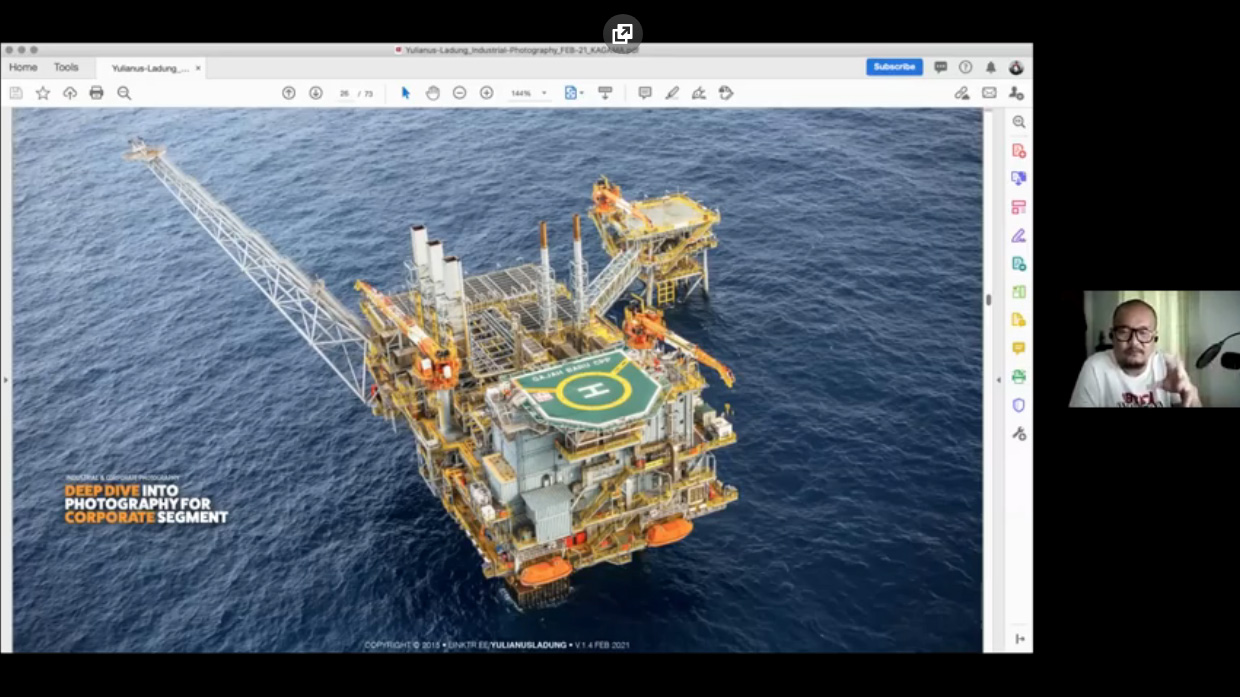The width and height of the screenshot is (1240, 697).
Task: Collapse the right tools pane arrow
Action: pyautogui.click(x=998, y=380)
